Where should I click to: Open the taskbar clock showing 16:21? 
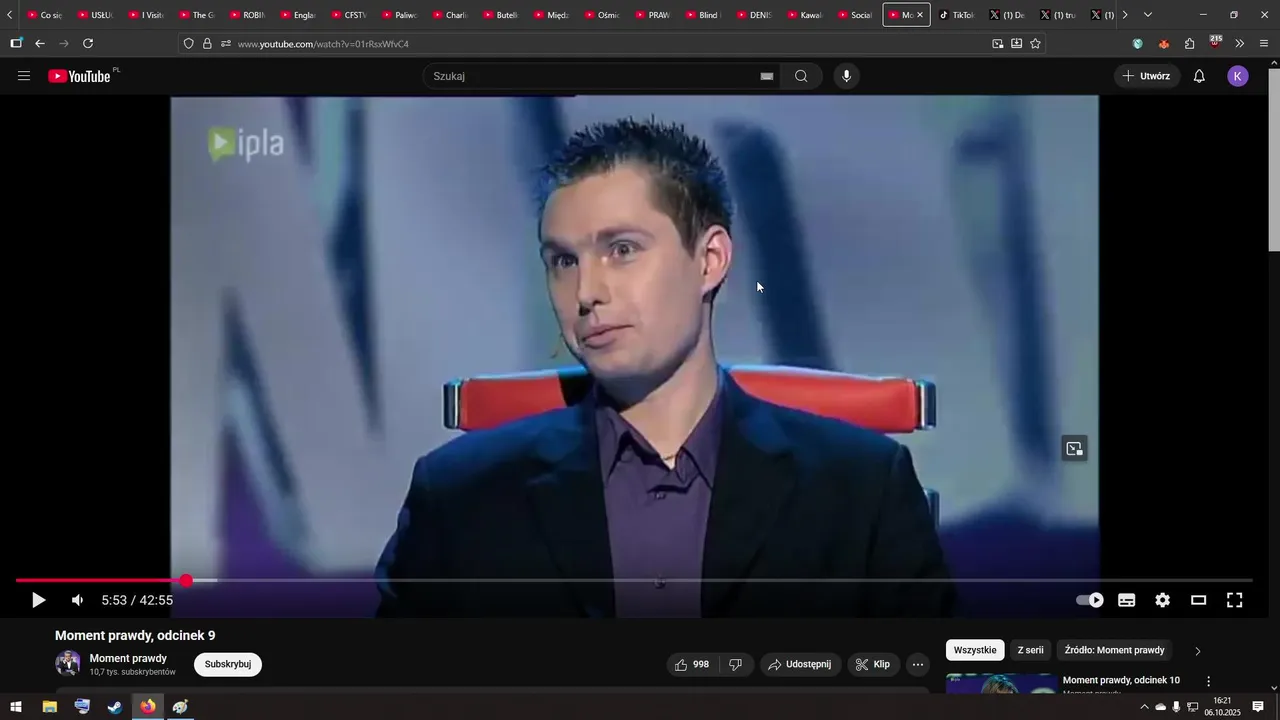(x=1222, y=707)
